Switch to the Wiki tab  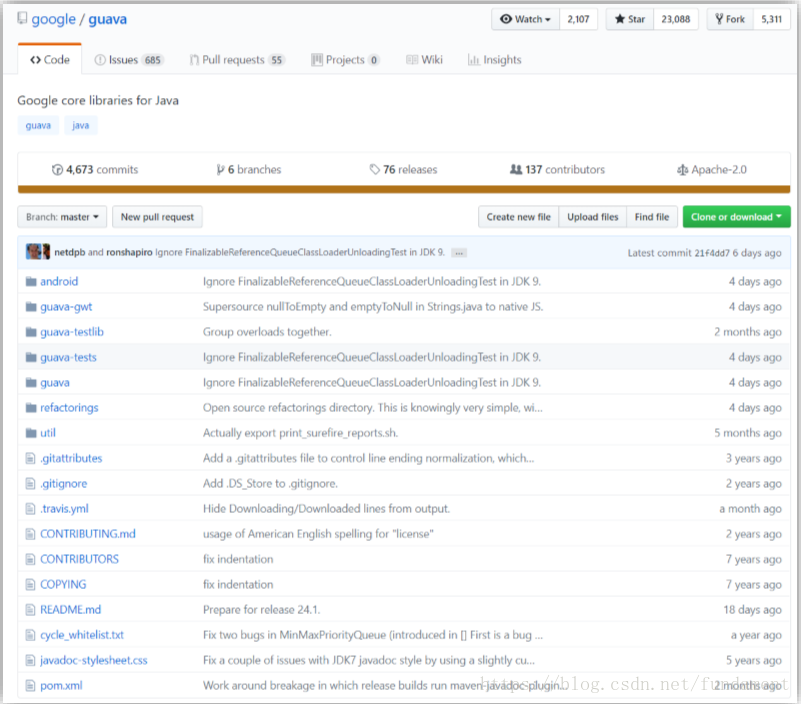425,60
